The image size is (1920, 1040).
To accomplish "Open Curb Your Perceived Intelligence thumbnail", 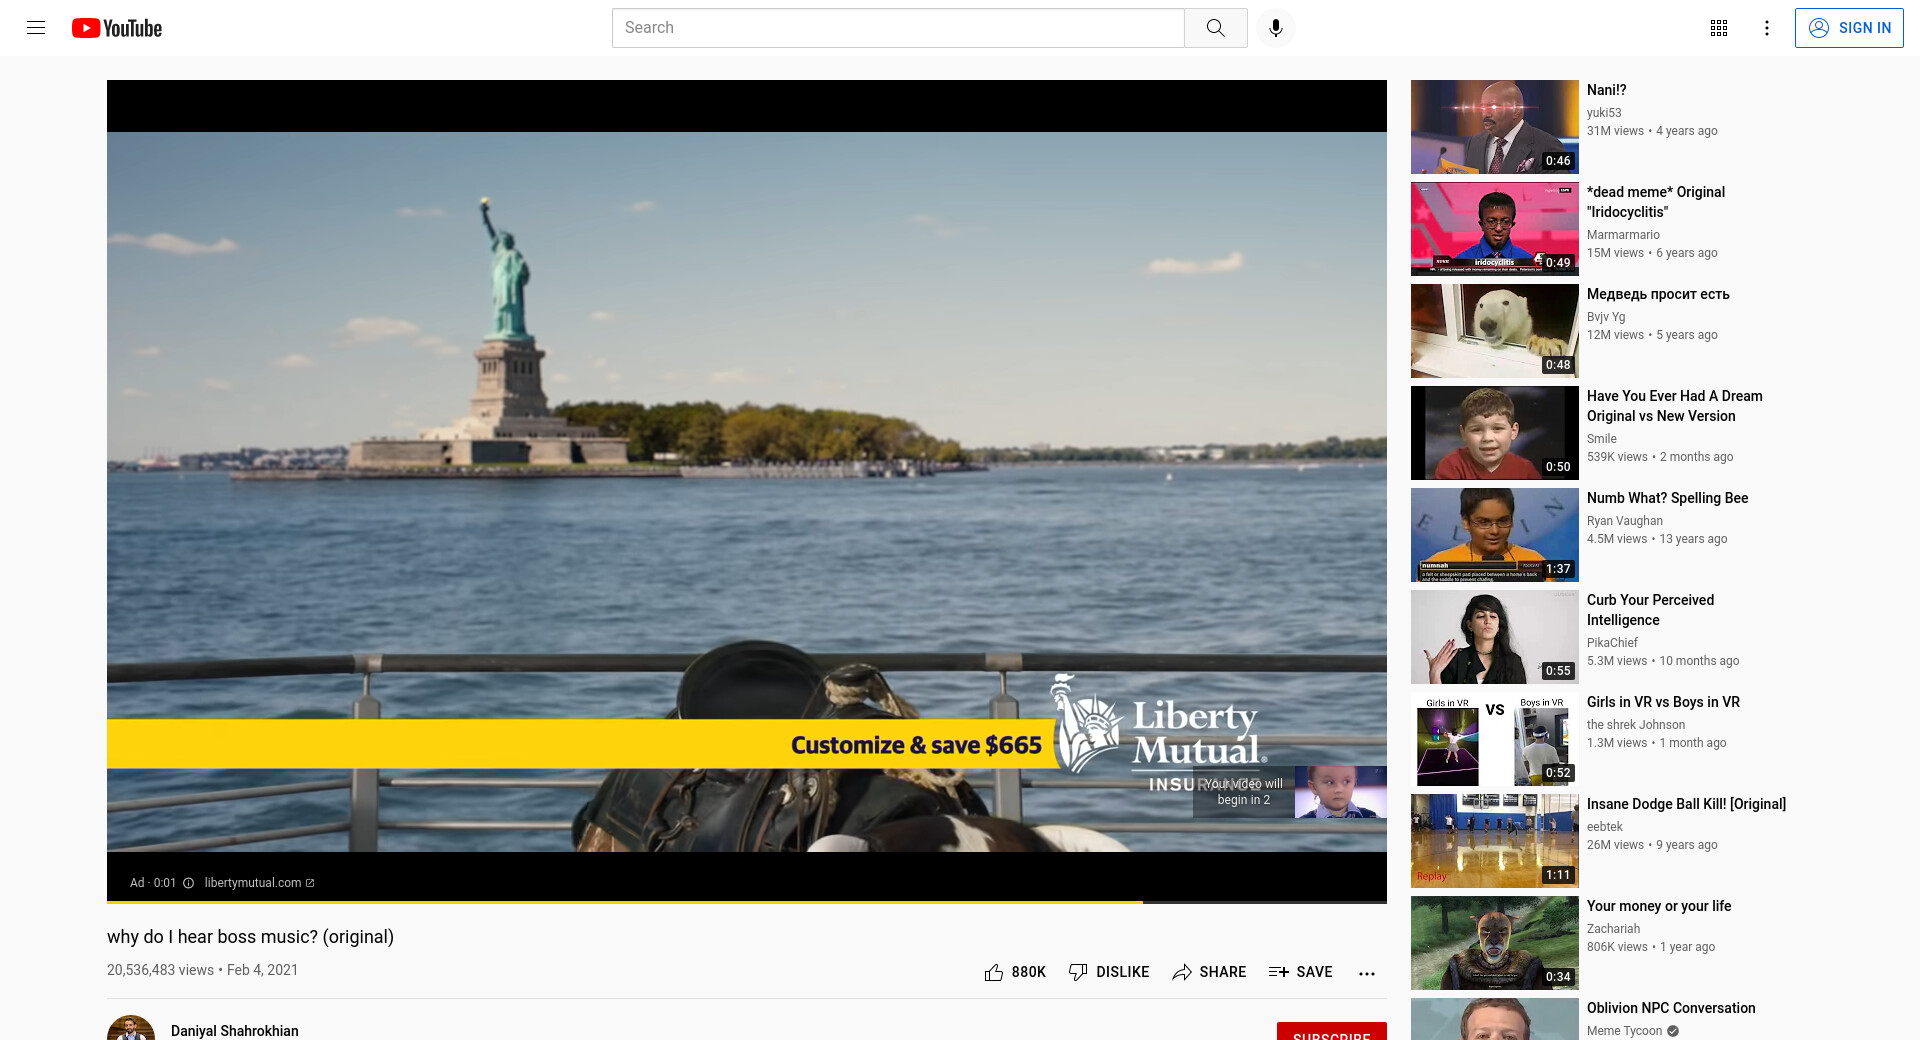I will coord(1494,637).
